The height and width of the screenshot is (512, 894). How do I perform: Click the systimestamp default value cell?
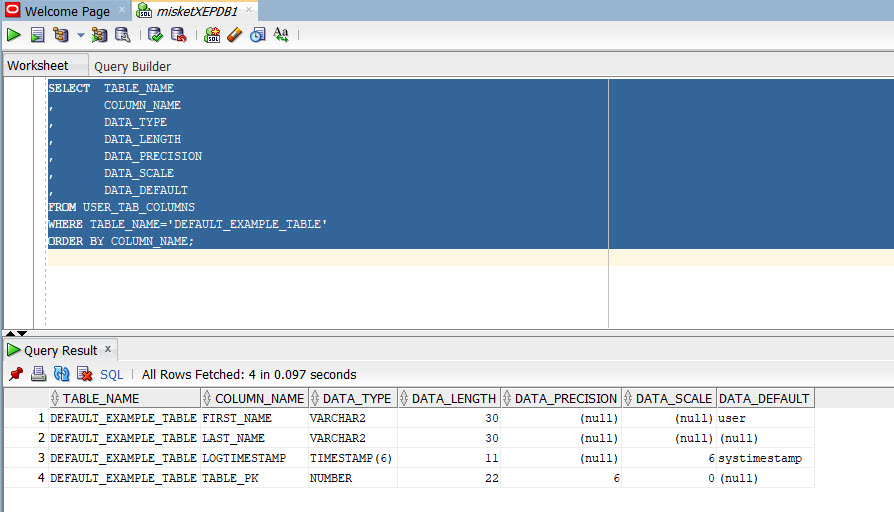point(765,458)
